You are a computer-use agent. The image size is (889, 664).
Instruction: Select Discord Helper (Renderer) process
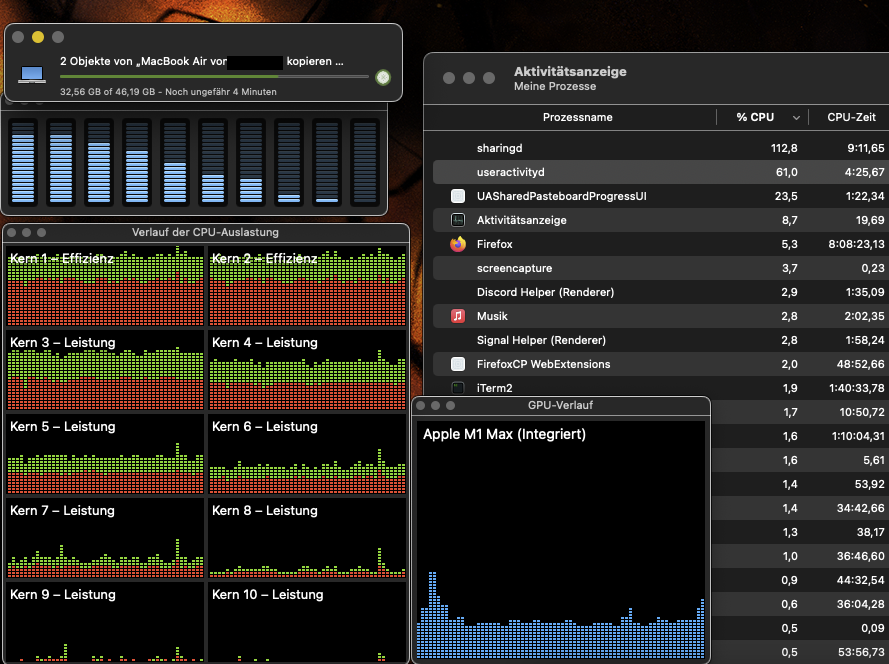661,292
